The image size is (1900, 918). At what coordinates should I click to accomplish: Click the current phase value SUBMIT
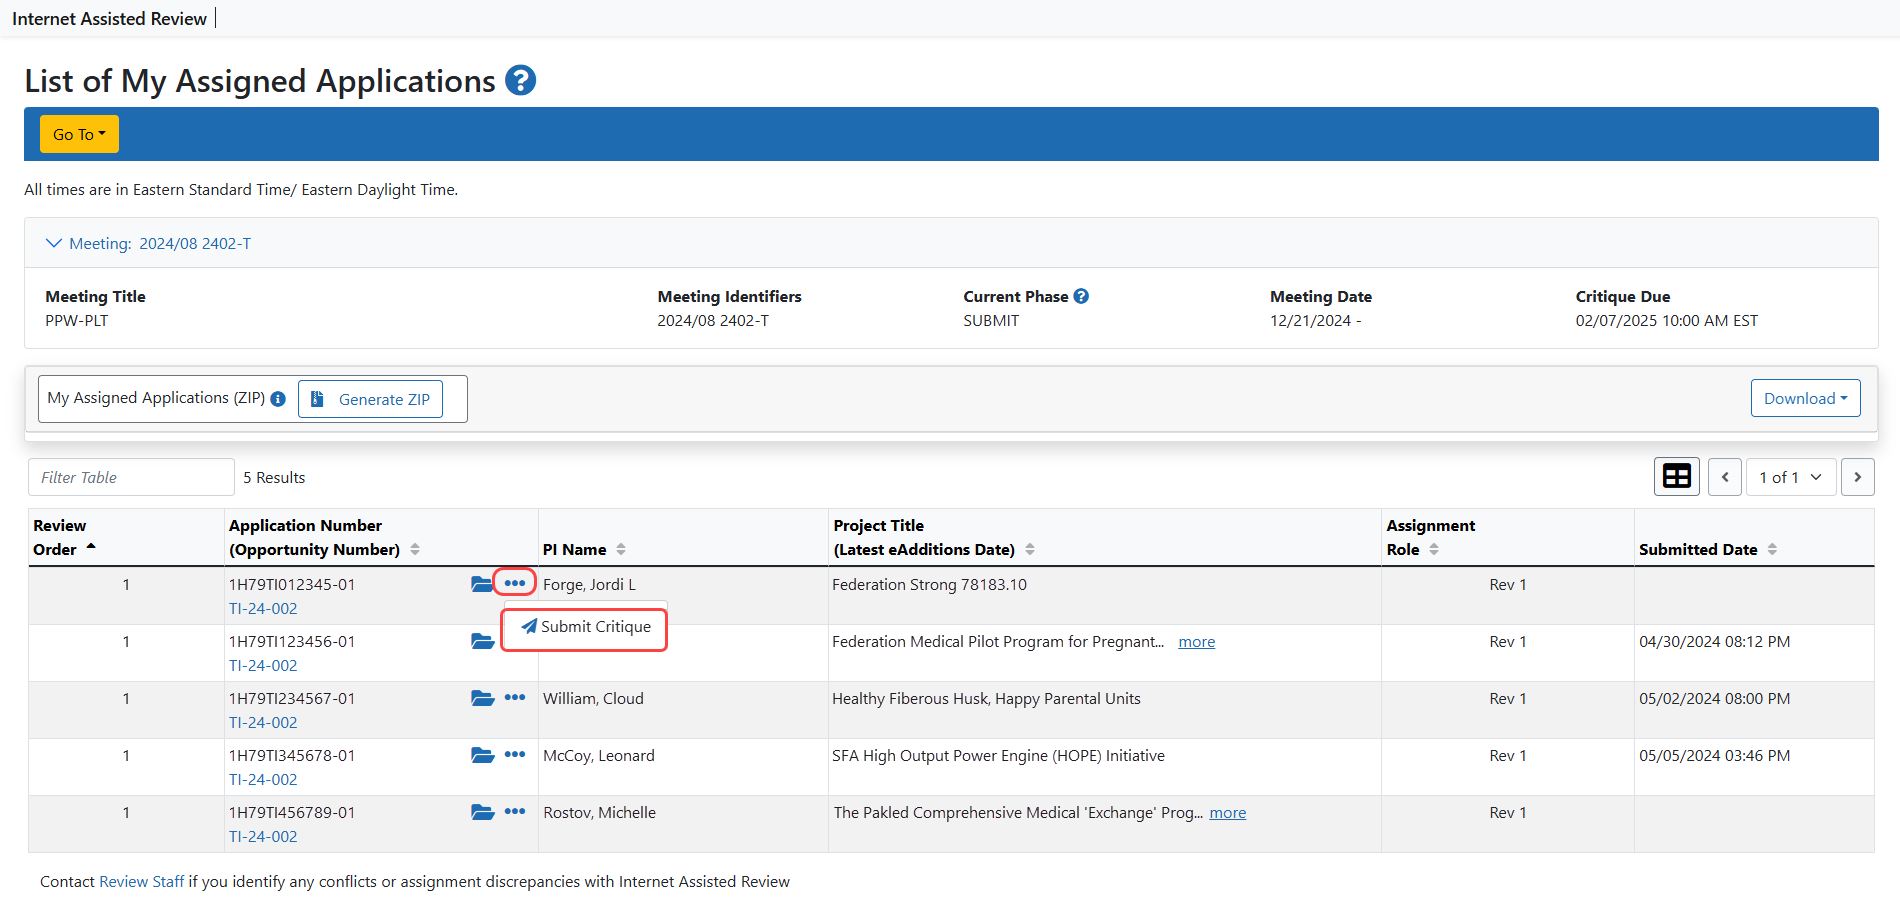[x=991, y=320]
